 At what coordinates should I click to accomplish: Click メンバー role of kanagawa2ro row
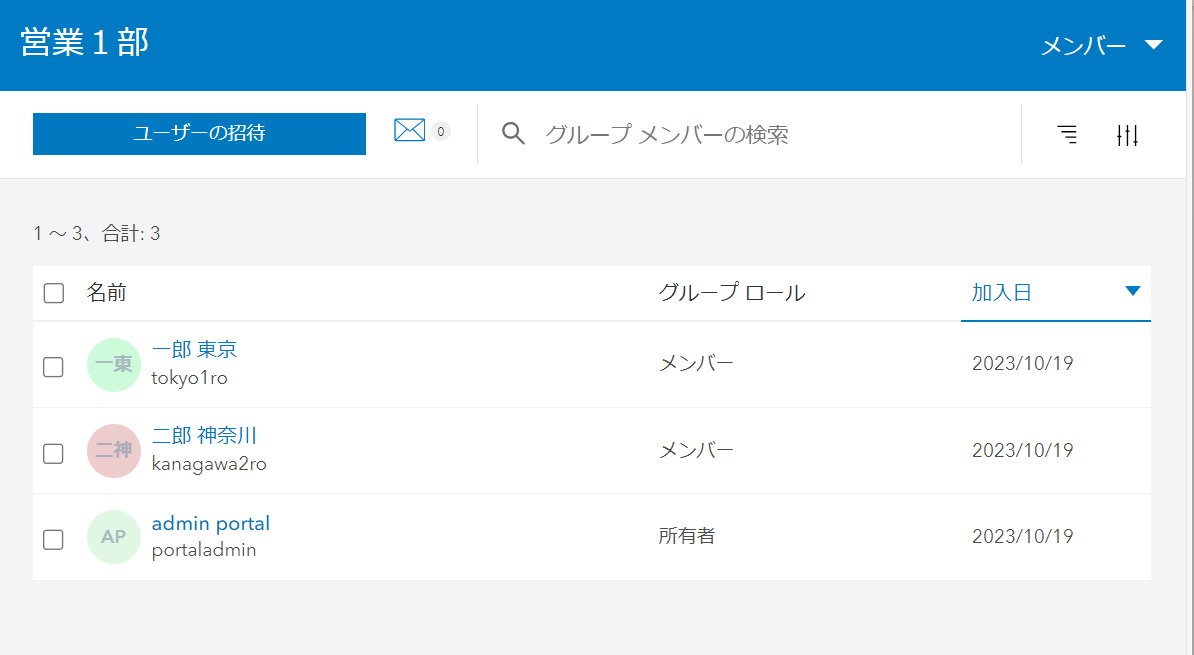pyautogui.click(x=696, y=450)
